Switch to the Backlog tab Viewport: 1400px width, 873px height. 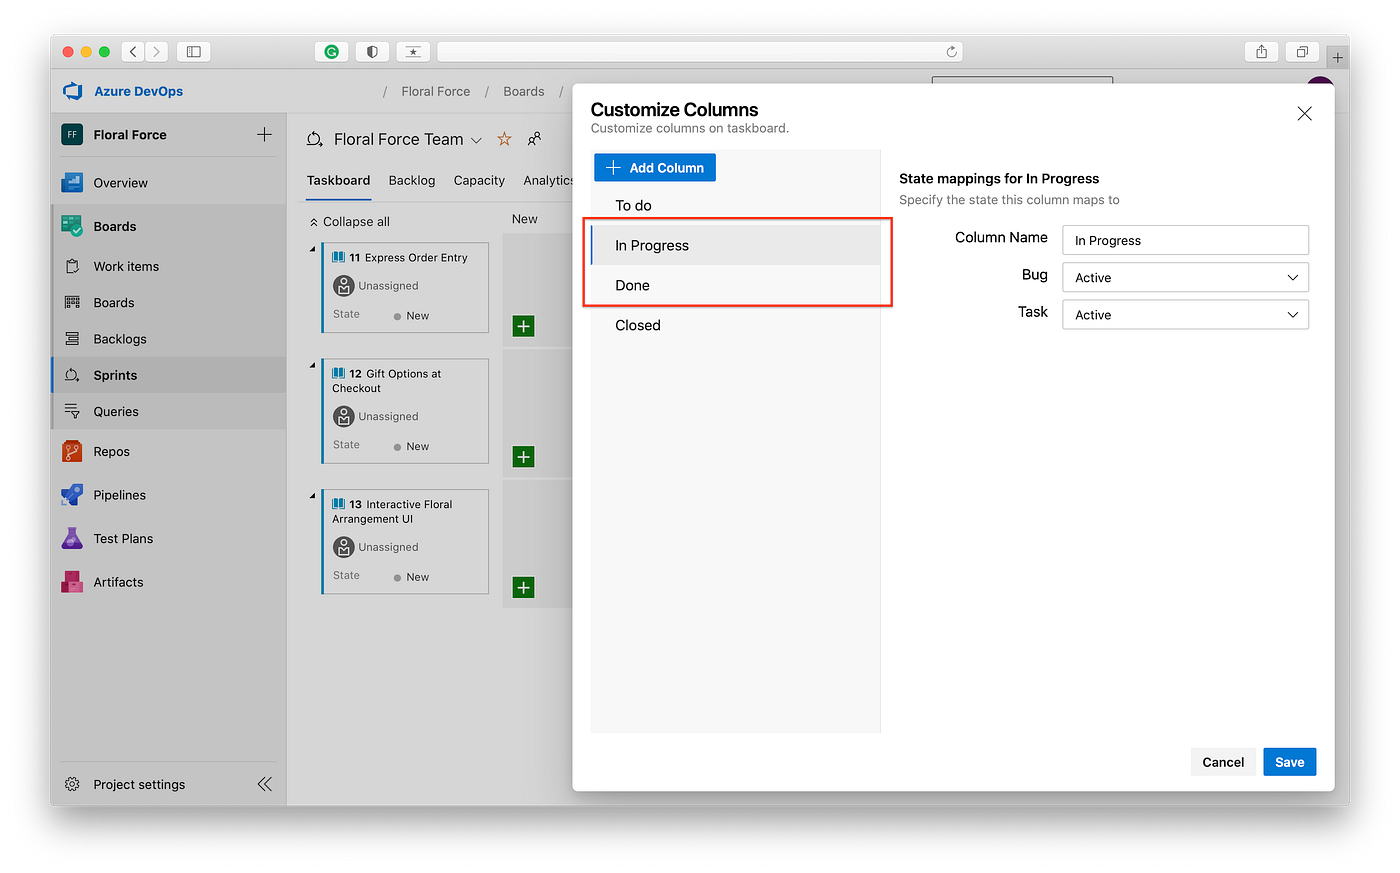click(x=411, y=180)
